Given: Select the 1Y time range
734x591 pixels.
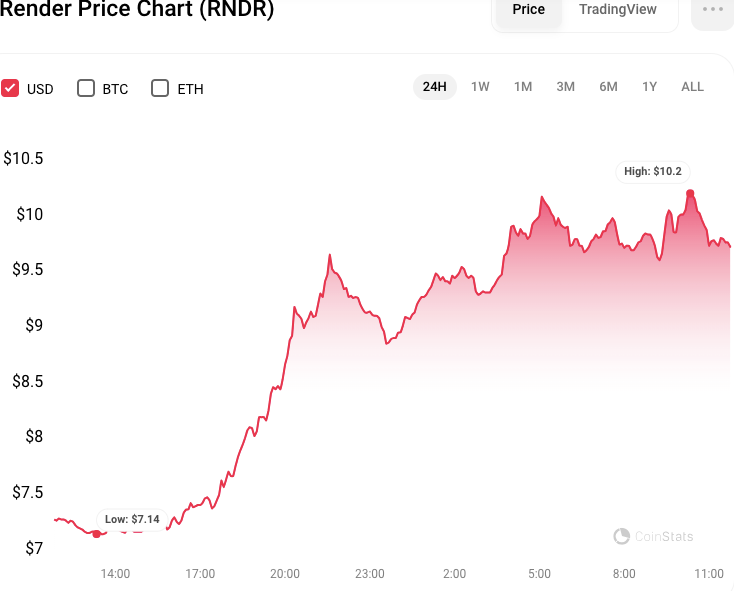Looking at the screenshot, I should [650, 87].
